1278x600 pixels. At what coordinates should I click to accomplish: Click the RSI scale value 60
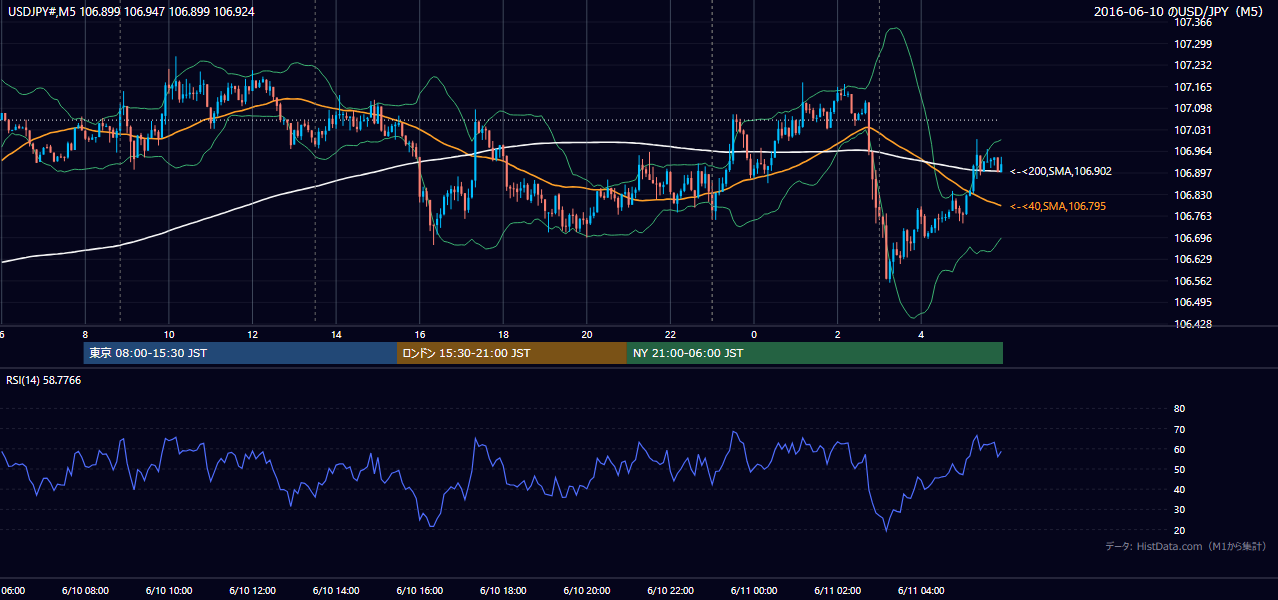1179,449
